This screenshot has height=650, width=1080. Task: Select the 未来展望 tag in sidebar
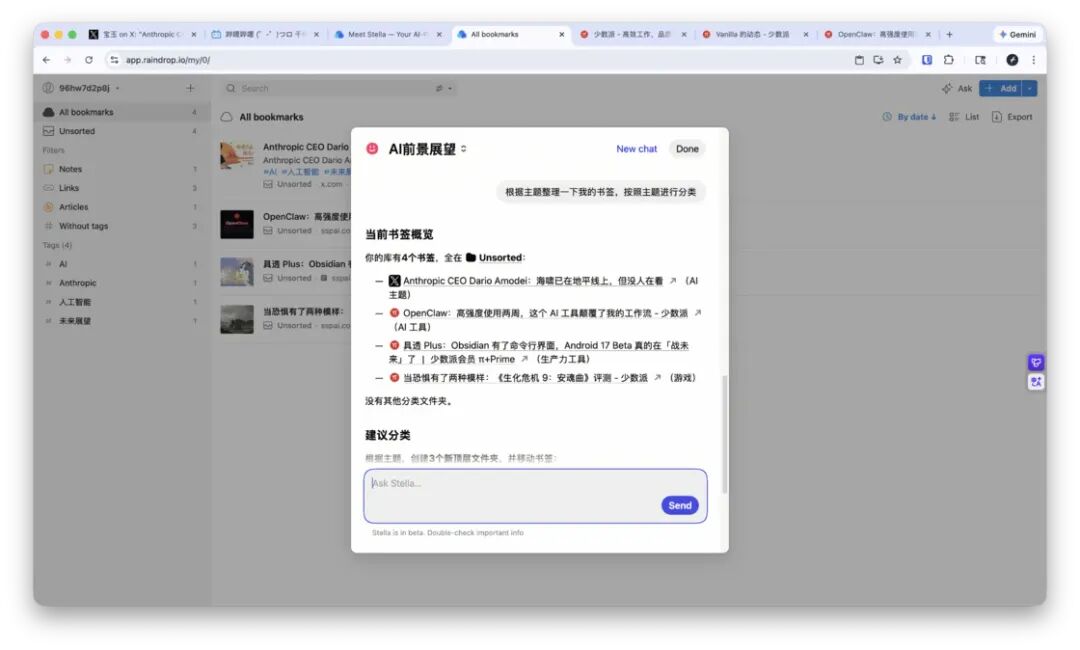coord(121,321)
